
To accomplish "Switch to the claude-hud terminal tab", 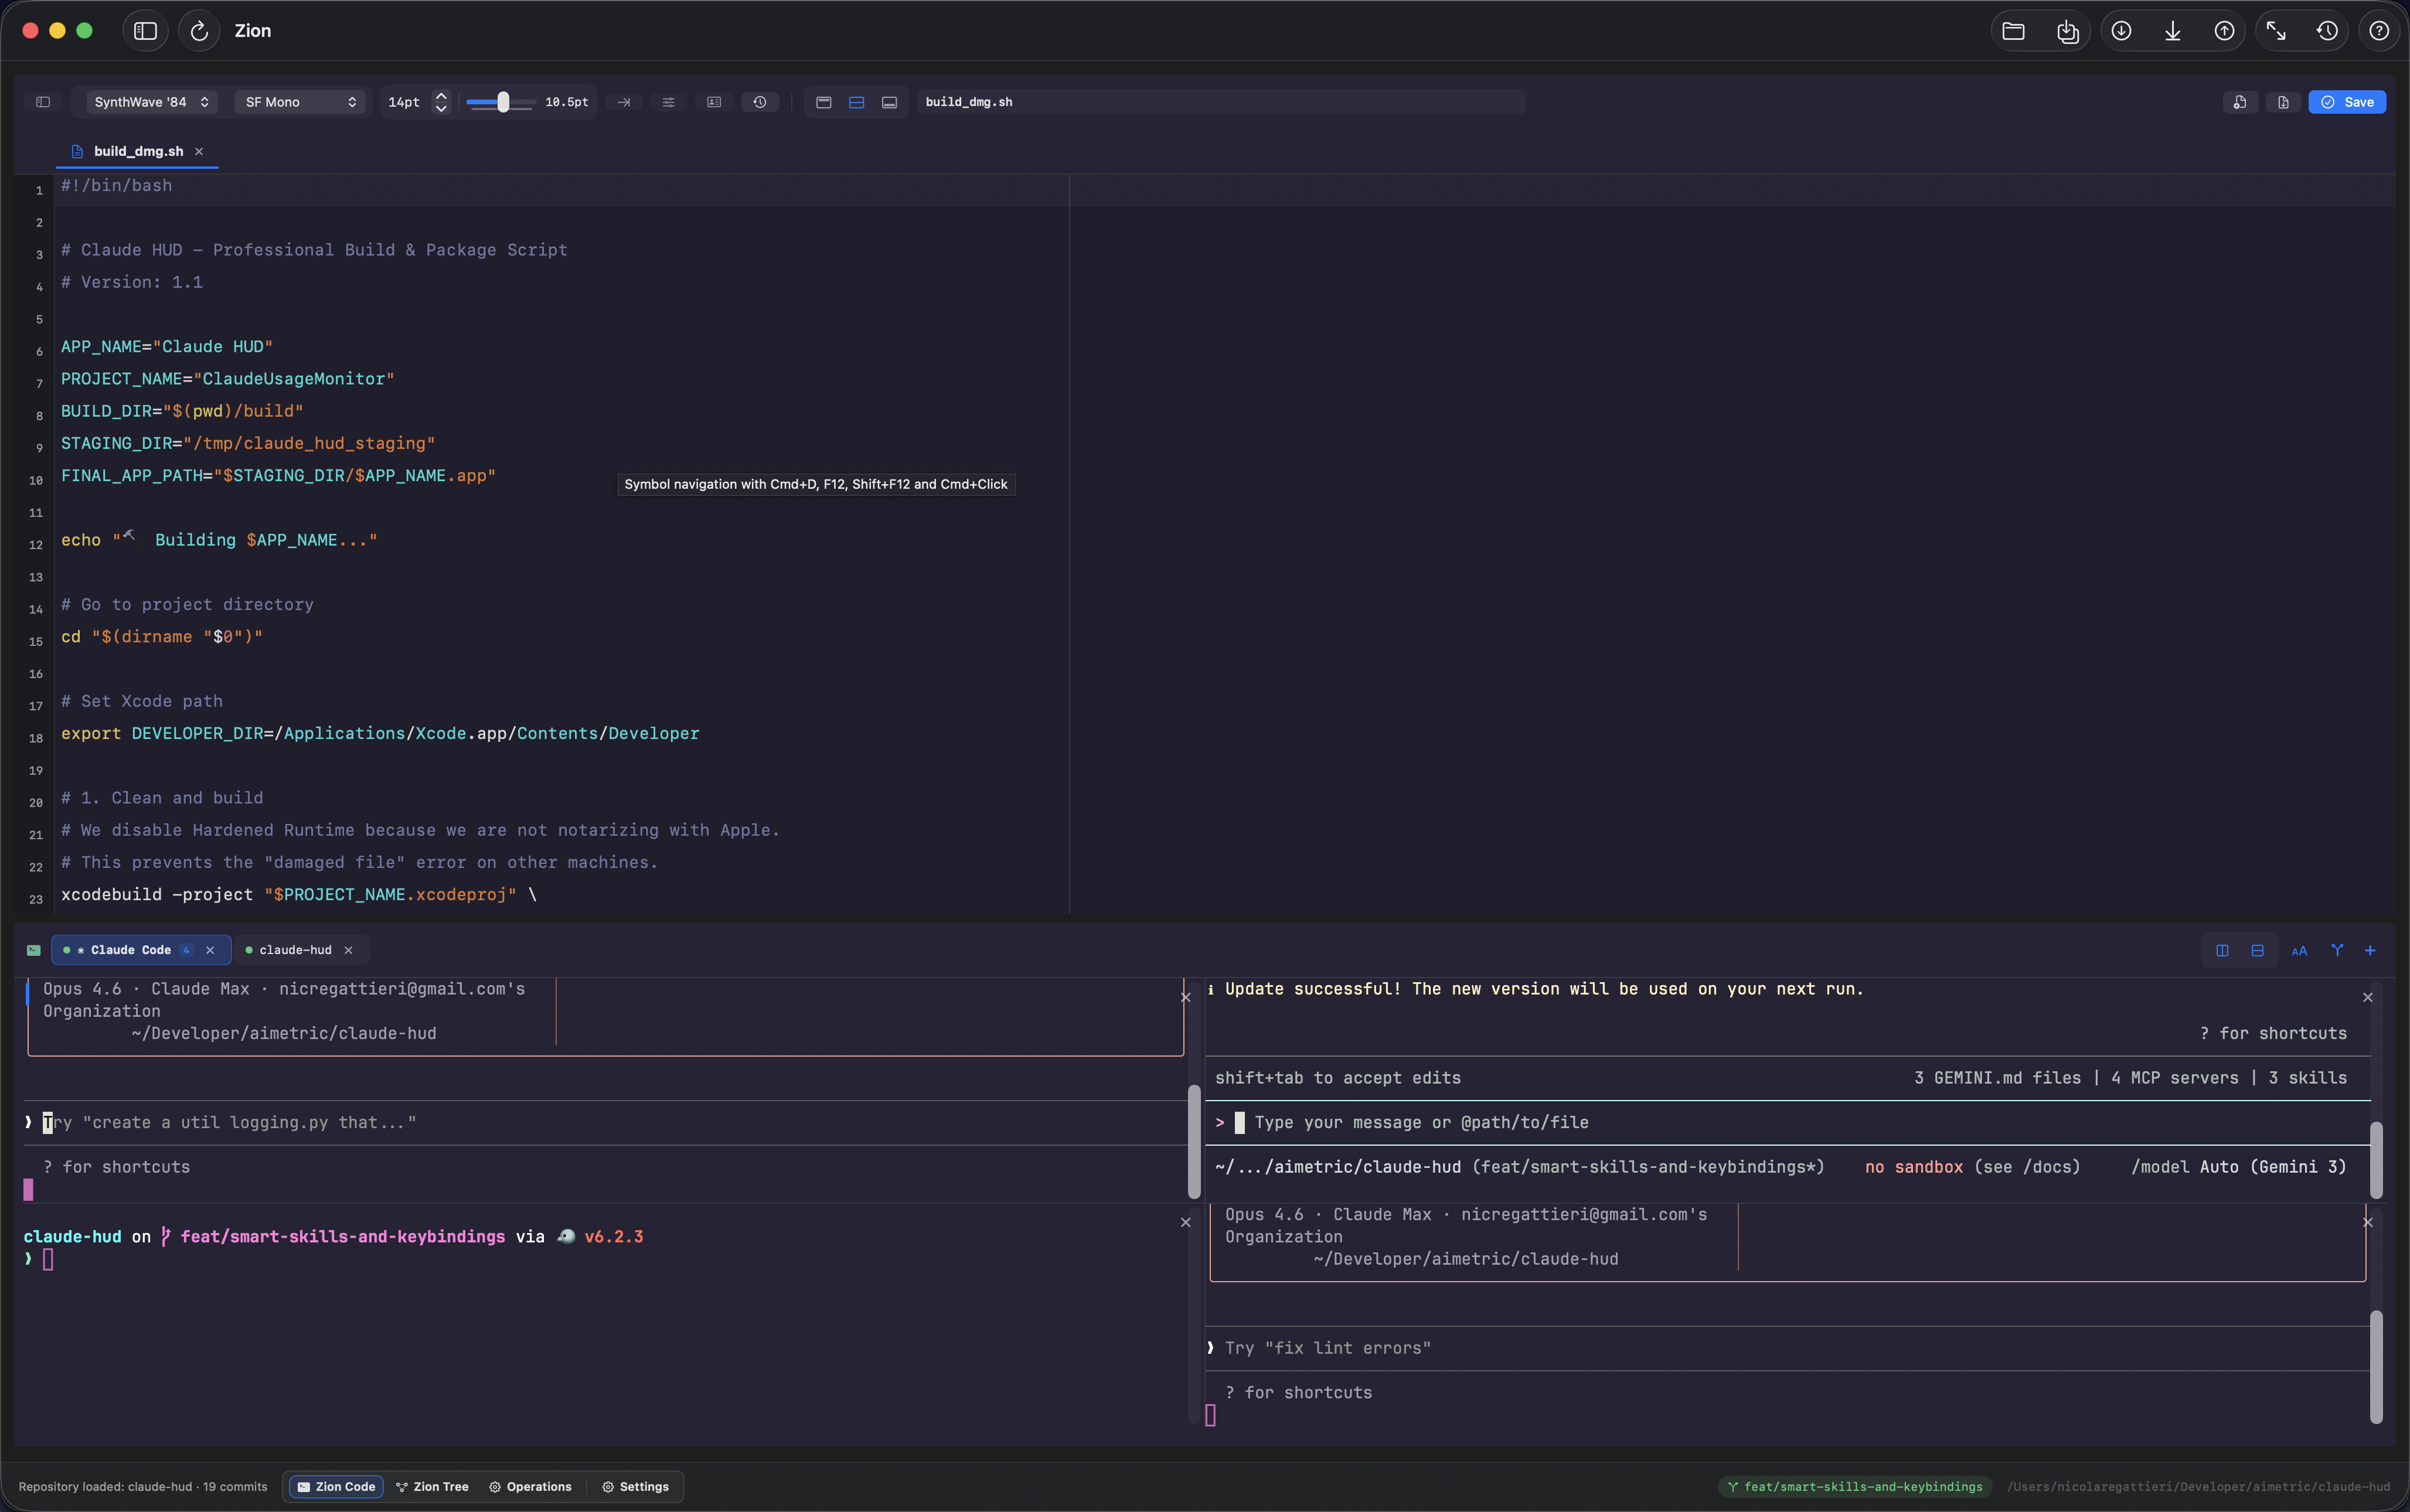I will [x=296, y=950].
